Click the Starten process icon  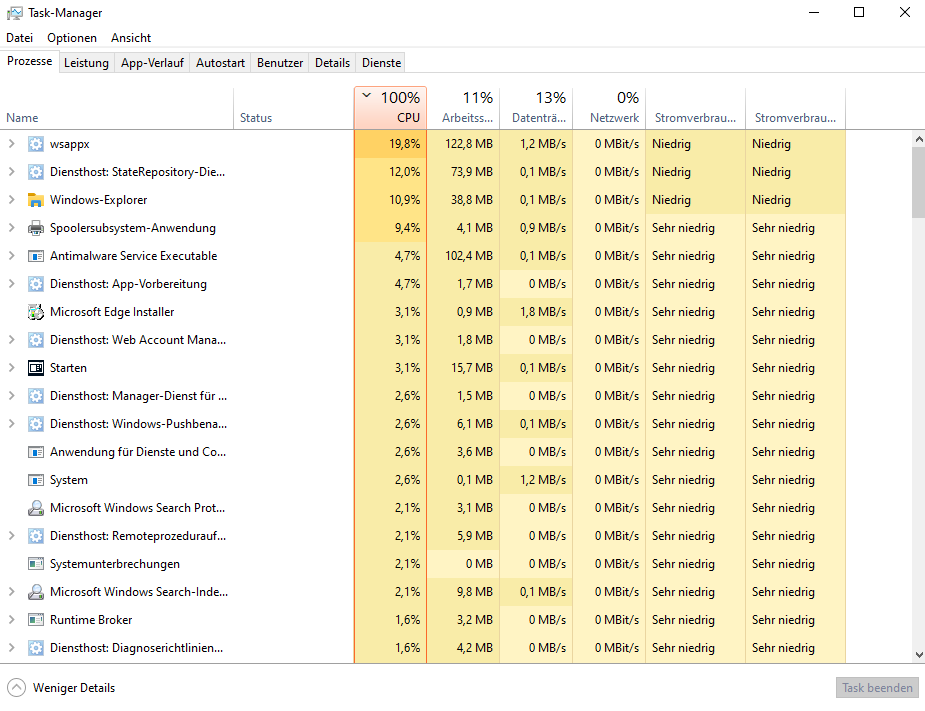click(36, 368)
